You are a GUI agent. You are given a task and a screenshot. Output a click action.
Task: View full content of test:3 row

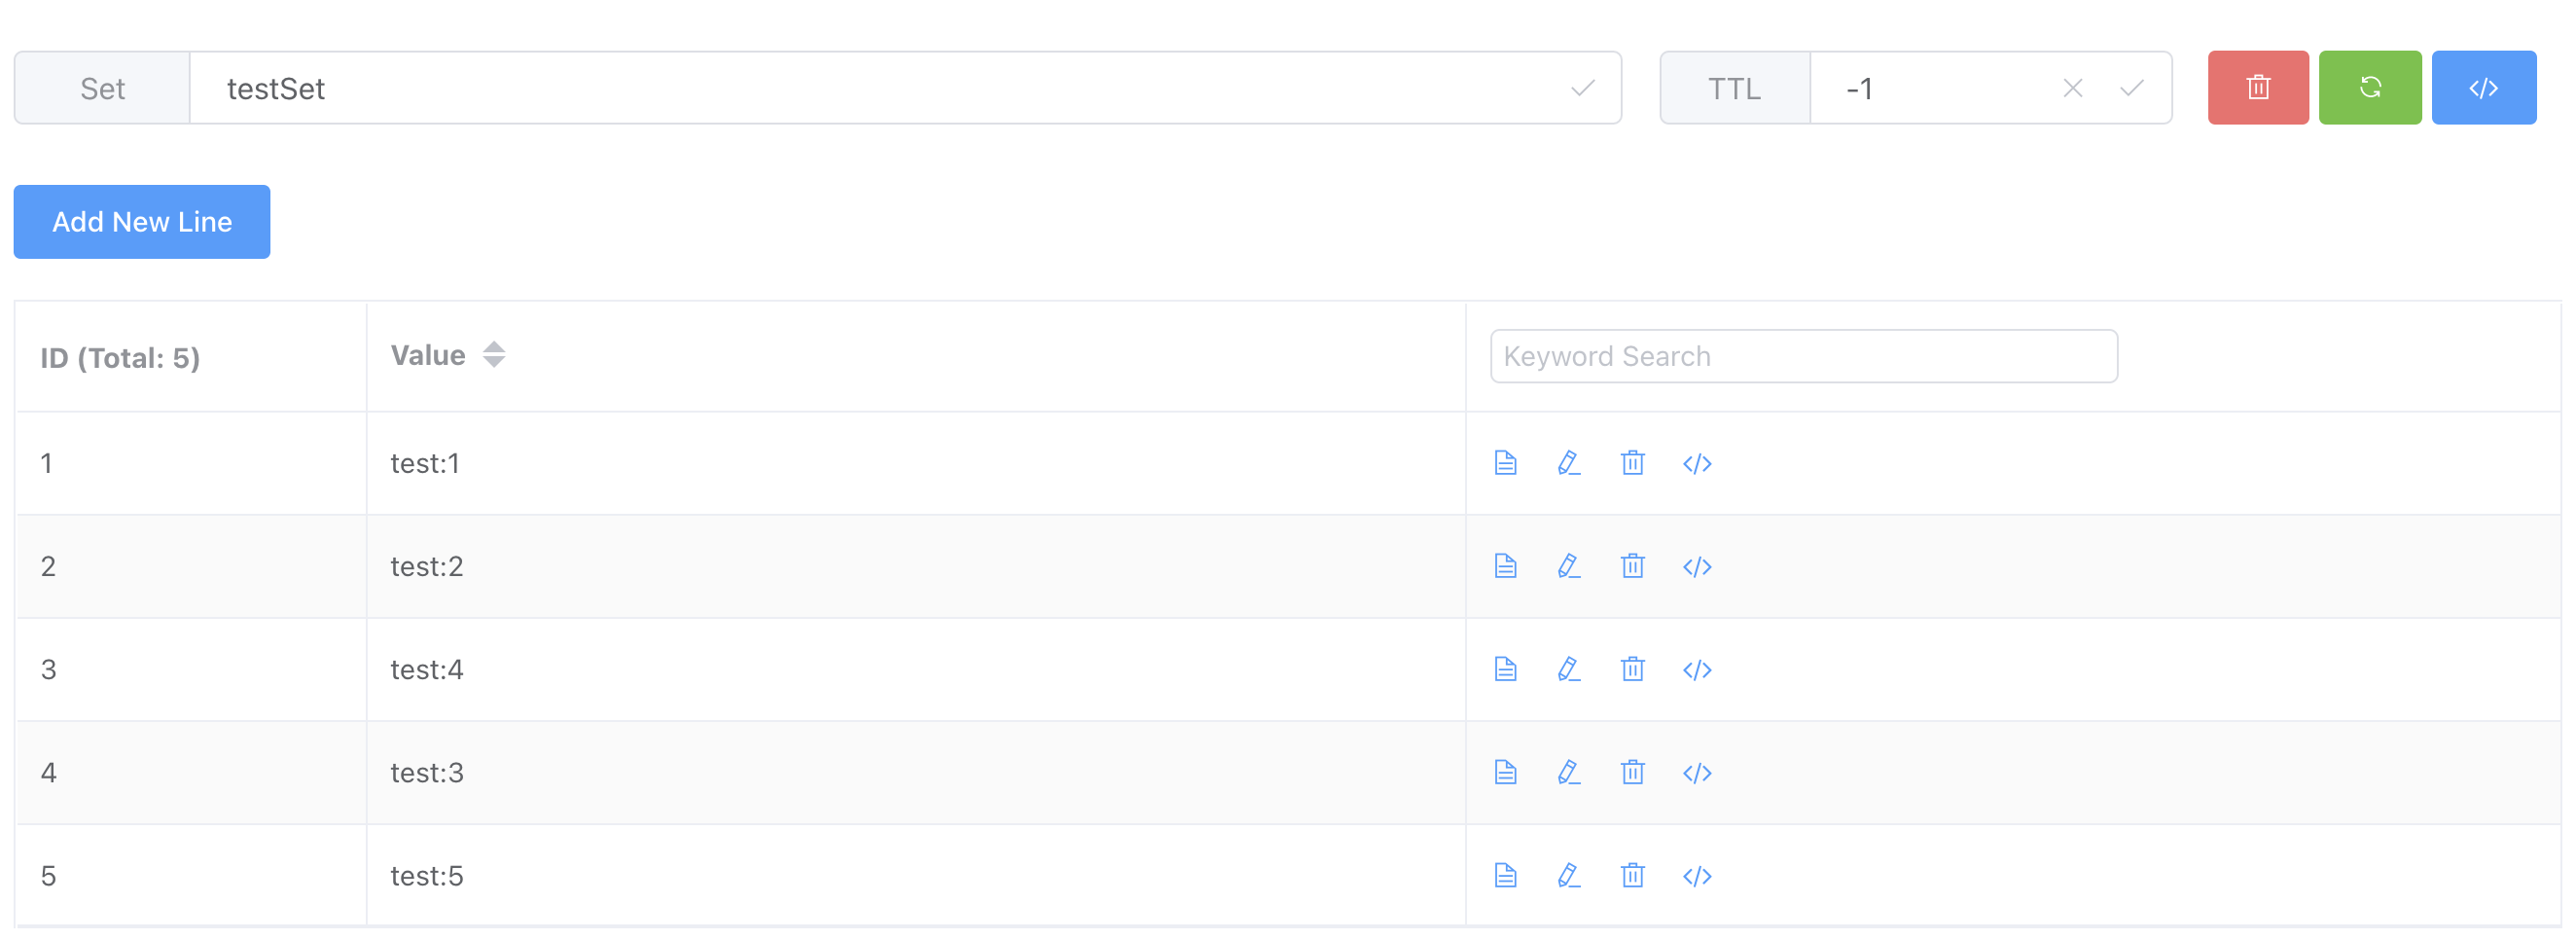(1505, 772)
